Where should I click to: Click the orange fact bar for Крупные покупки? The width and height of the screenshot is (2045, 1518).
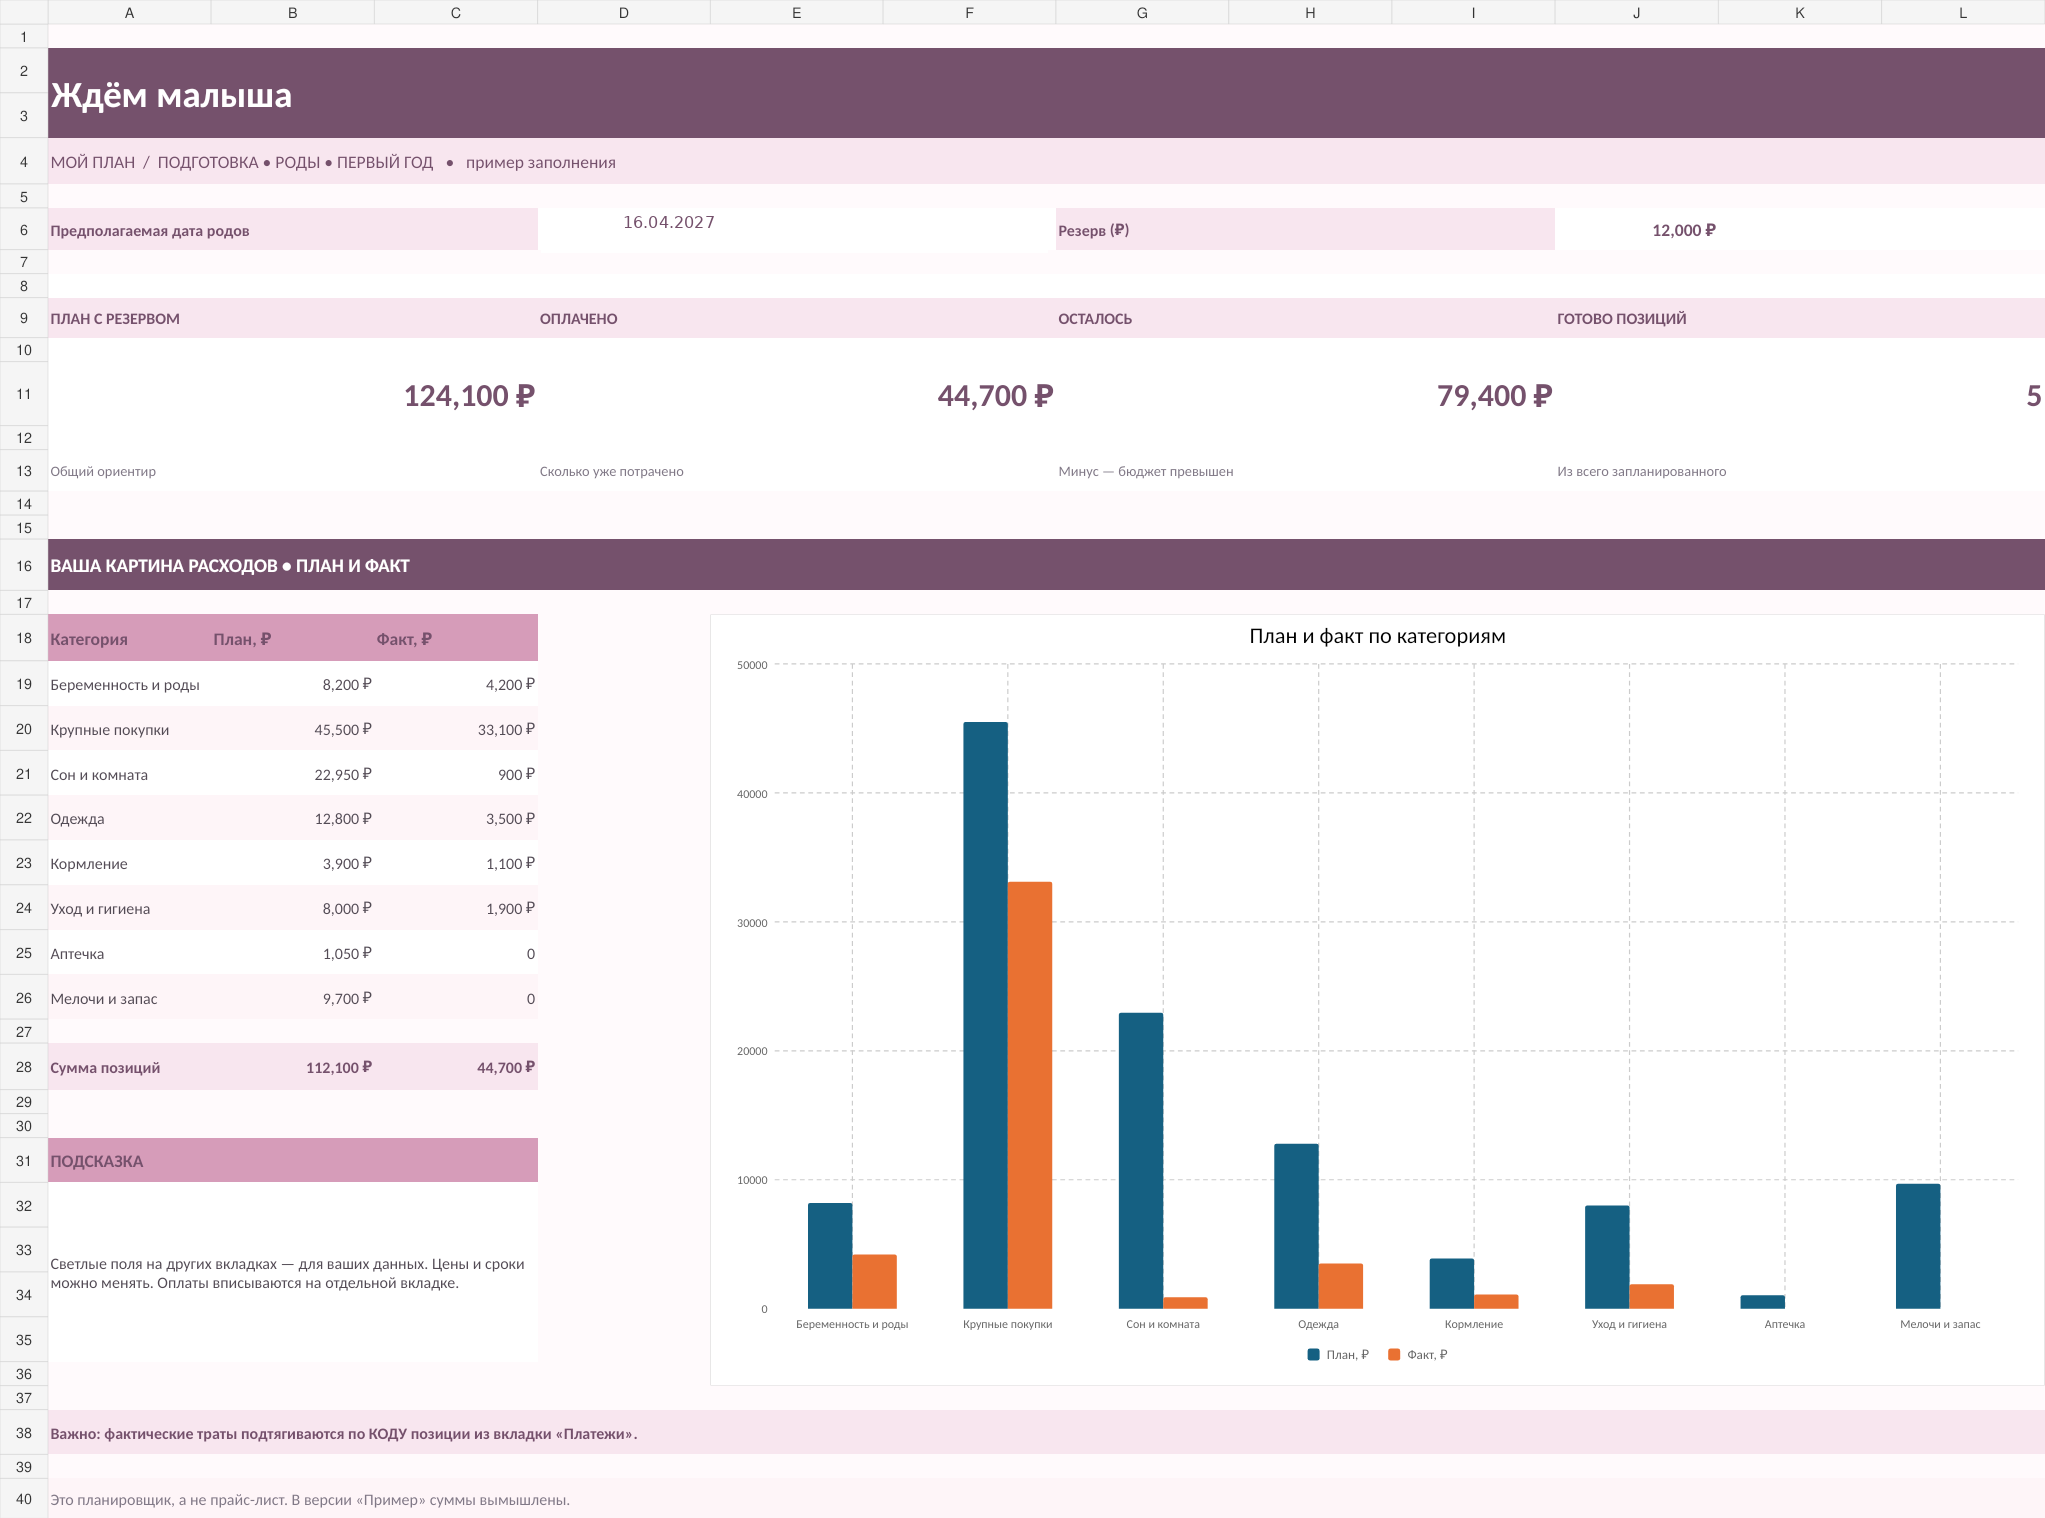click(1030, 1095)
